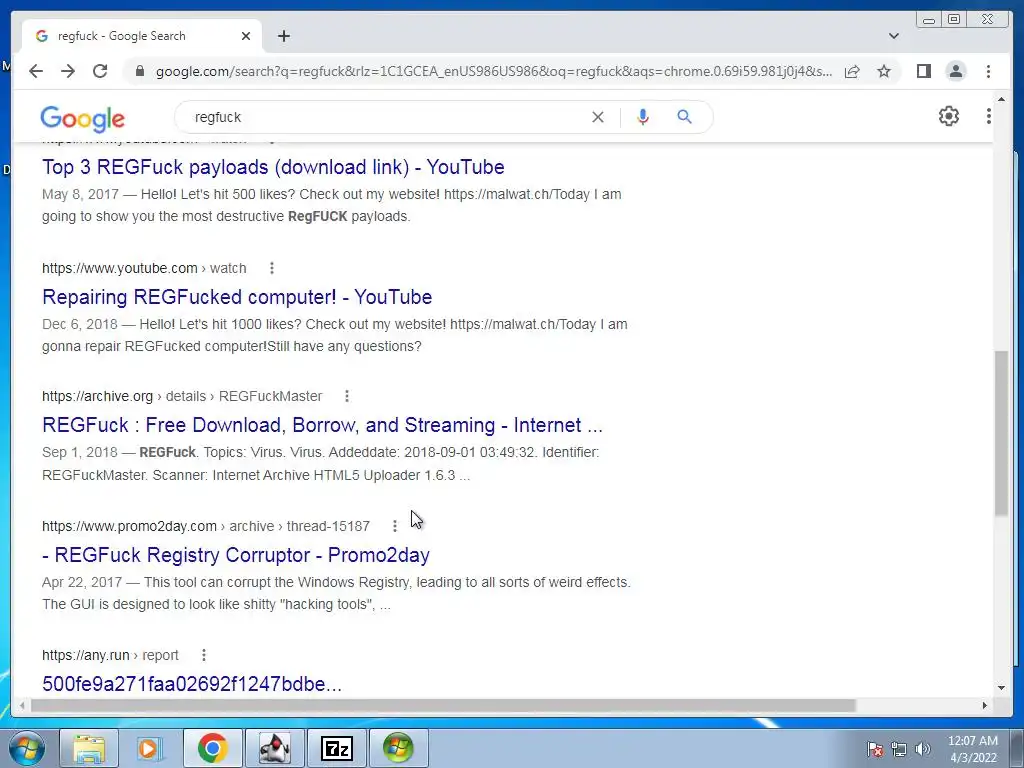Open the taskbar clock and date
The image size is (1024, 768).
click(973, 749)
